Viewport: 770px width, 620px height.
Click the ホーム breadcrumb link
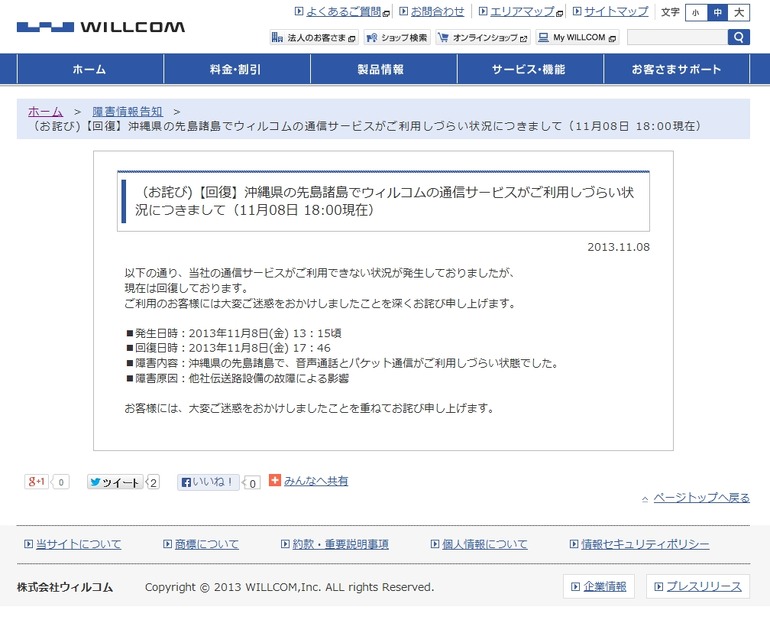coord(46,111)
